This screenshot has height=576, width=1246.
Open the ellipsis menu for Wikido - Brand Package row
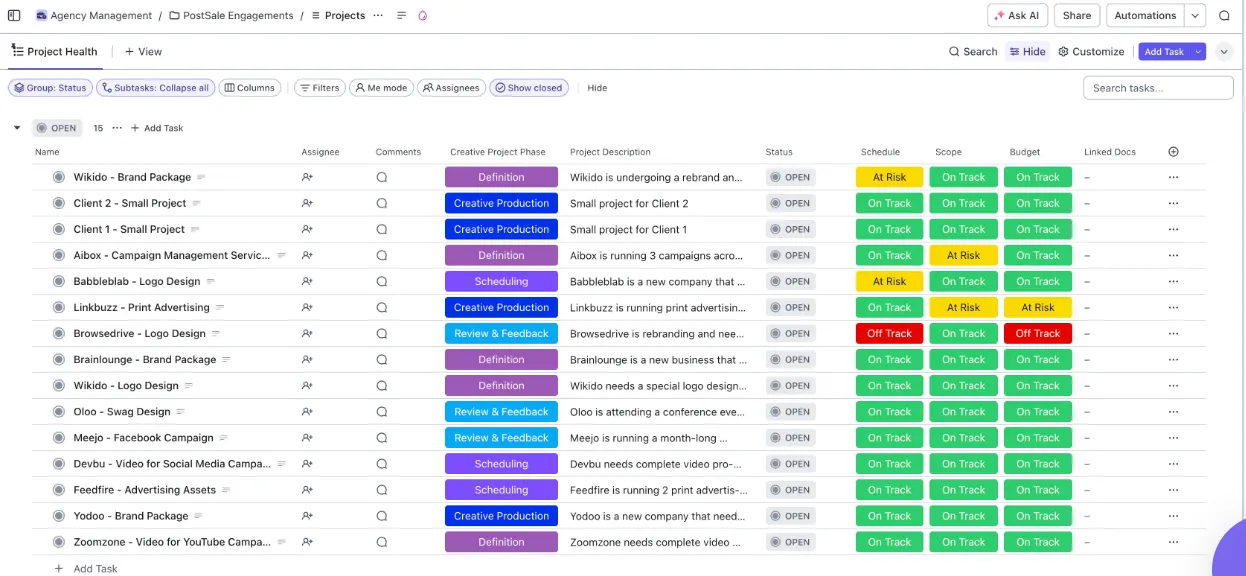tap(1173, 177)
